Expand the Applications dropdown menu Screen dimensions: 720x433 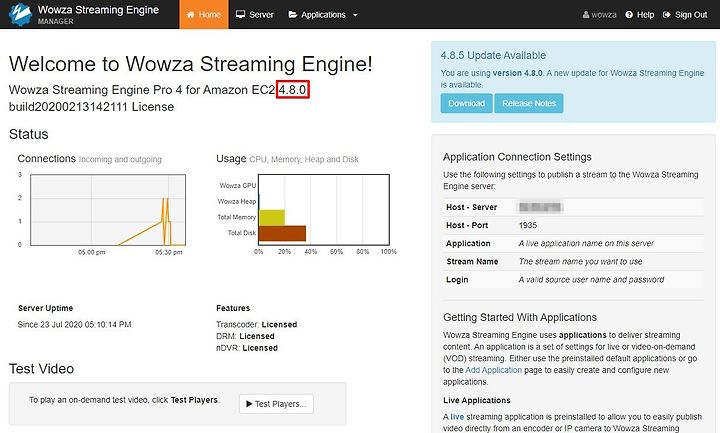coord(323,14)
